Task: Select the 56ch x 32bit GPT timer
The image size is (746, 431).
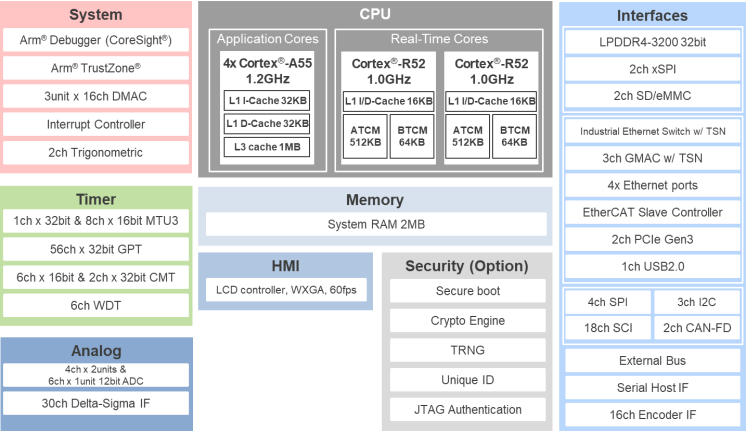Action: 96,249
